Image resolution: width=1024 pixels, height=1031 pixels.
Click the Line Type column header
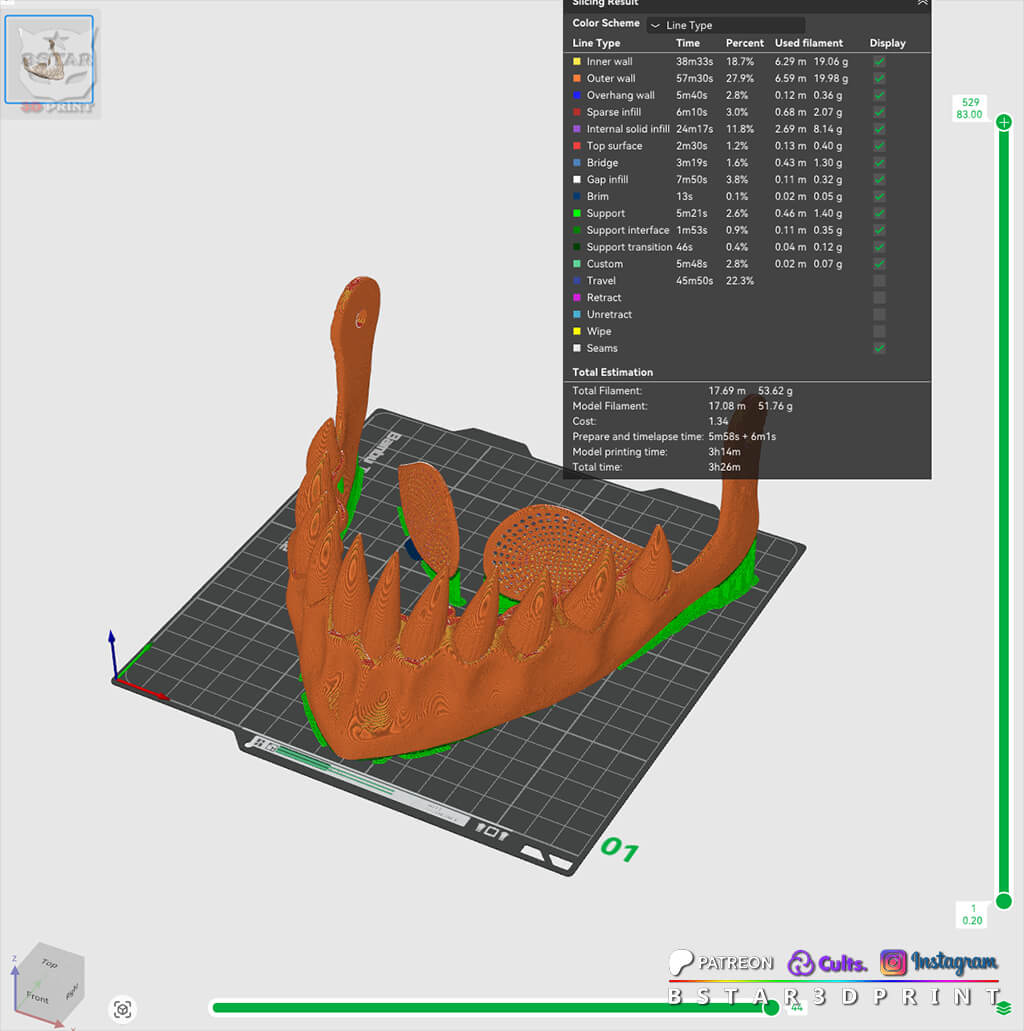tap(596, 43)
